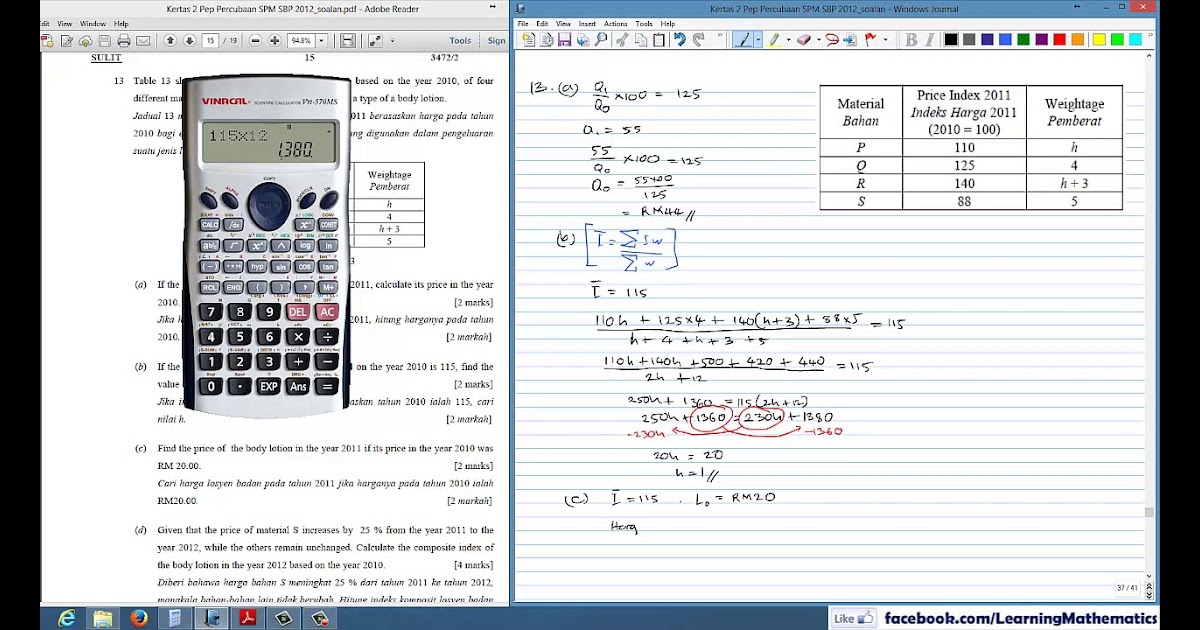This screenshot has width=1200, height=630.
Task: Click the New Note icon in Windows Journal
Action: tap(527, 40)
